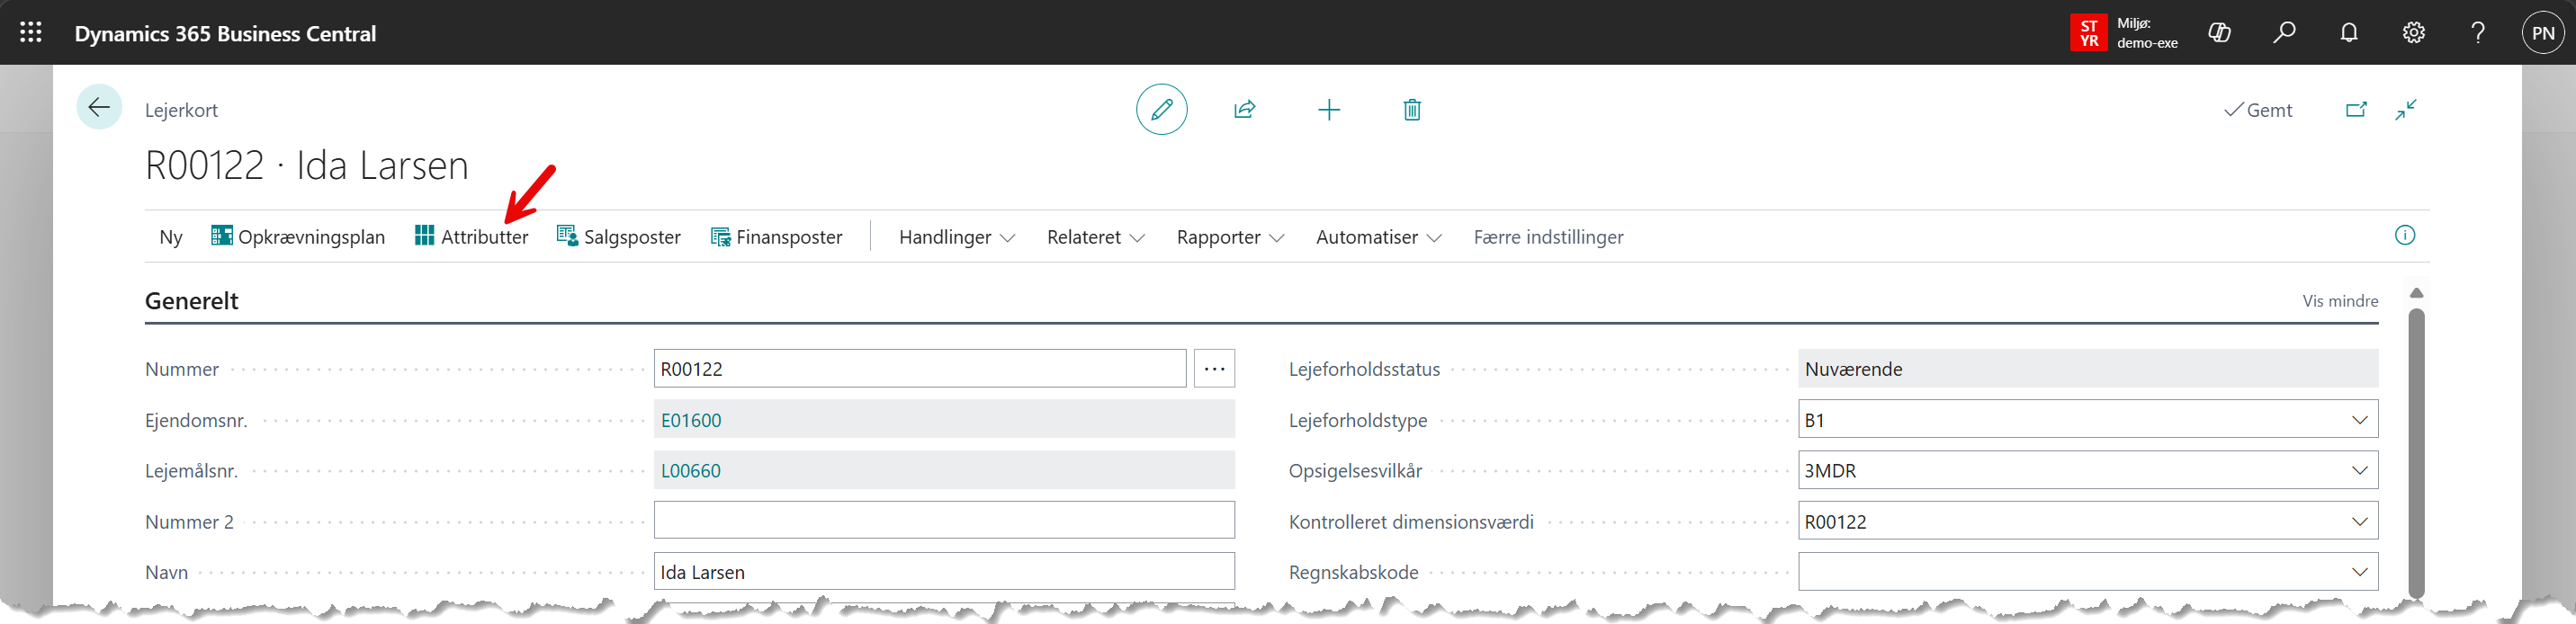Viewport: 2576px width, 624px height.
Task: Open the Copilot icon in header
Action: tap(2219, 33)
